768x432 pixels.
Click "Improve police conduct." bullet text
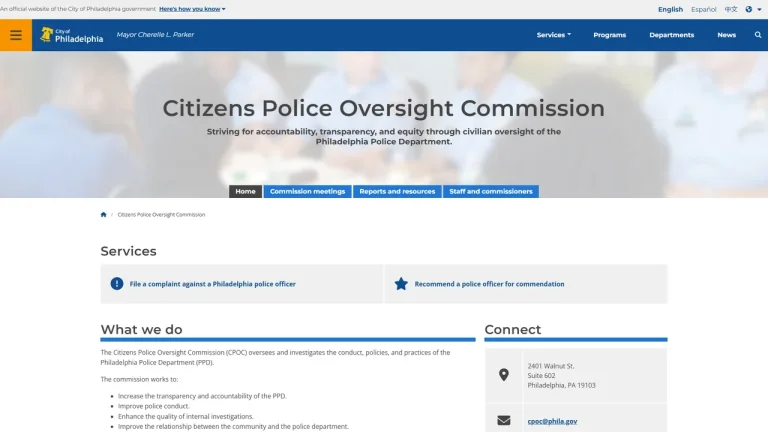point(153,406)
